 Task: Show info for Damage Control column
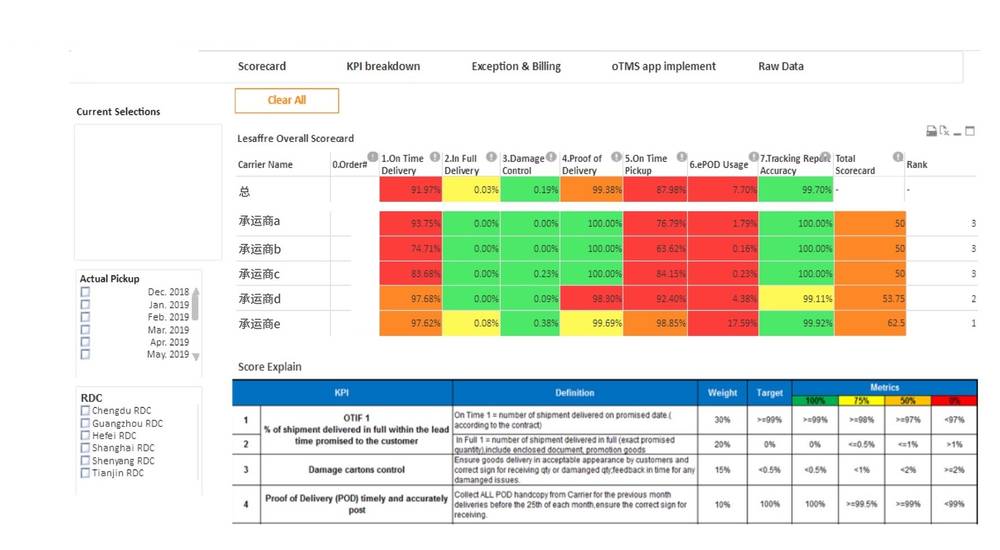click(x=554, y=157)
